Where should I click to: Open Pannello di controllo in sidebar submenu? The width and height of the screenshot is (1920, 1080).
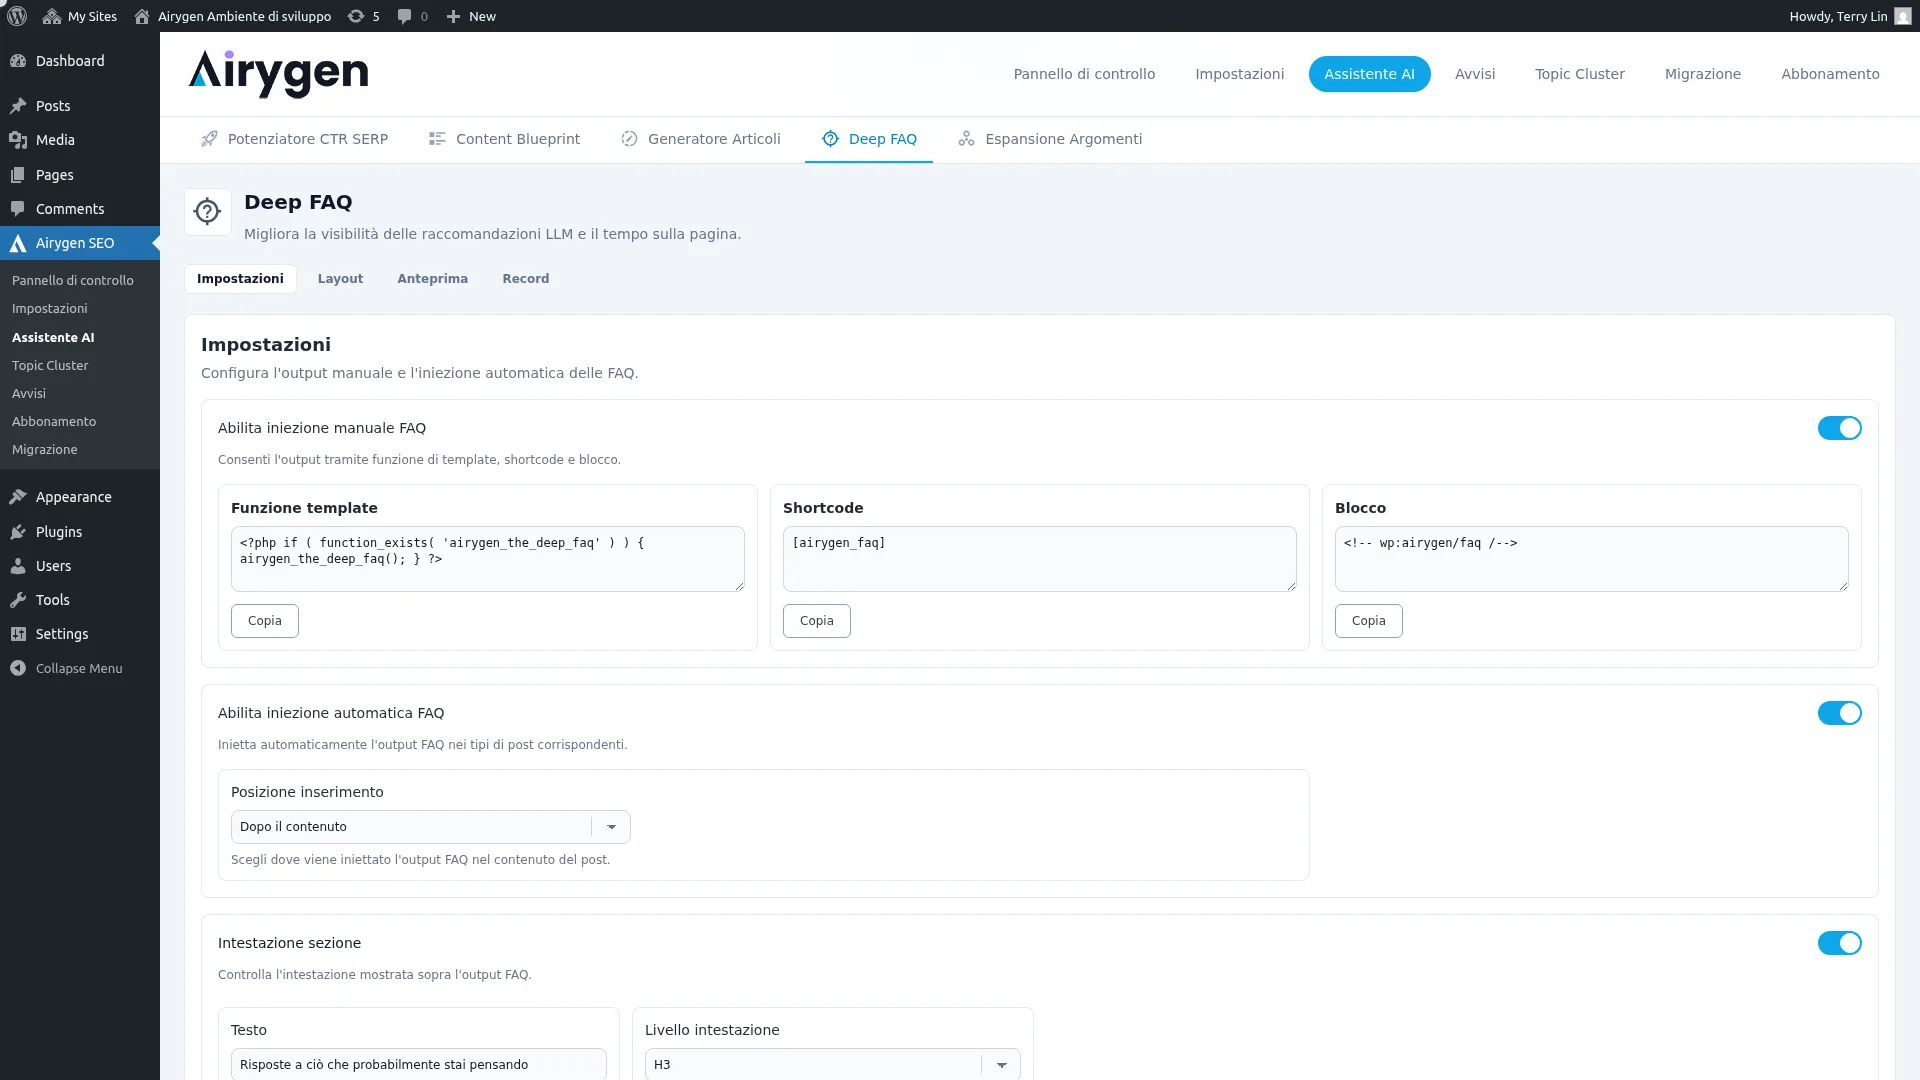pyautogui.click(x=73, y=281)
